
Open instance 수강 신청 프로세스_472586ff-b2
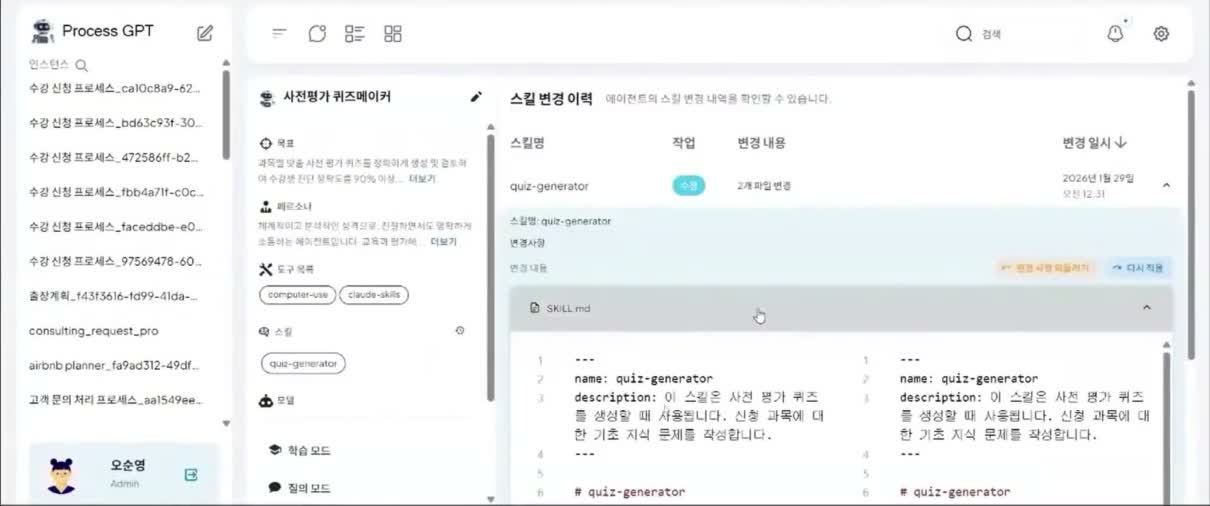[115, 157]
